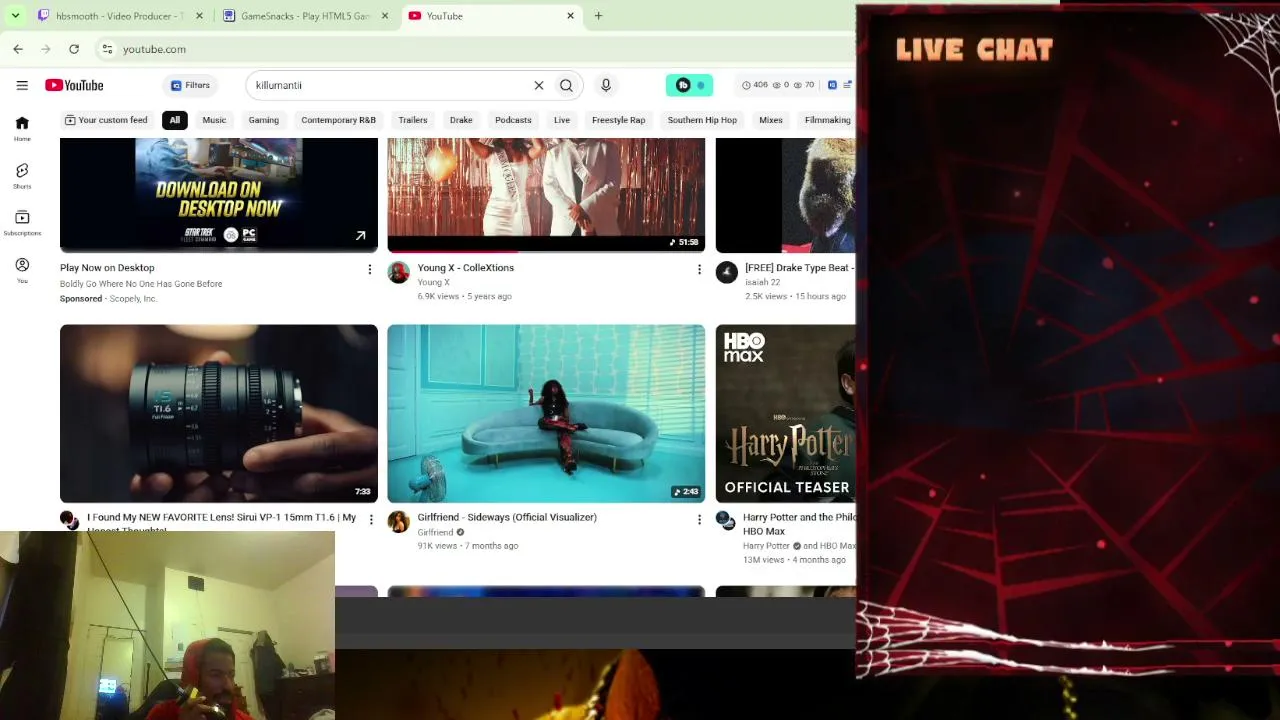Open a new browser tab
This screenshot has width=1280, height=720.
tap(598, 16)
